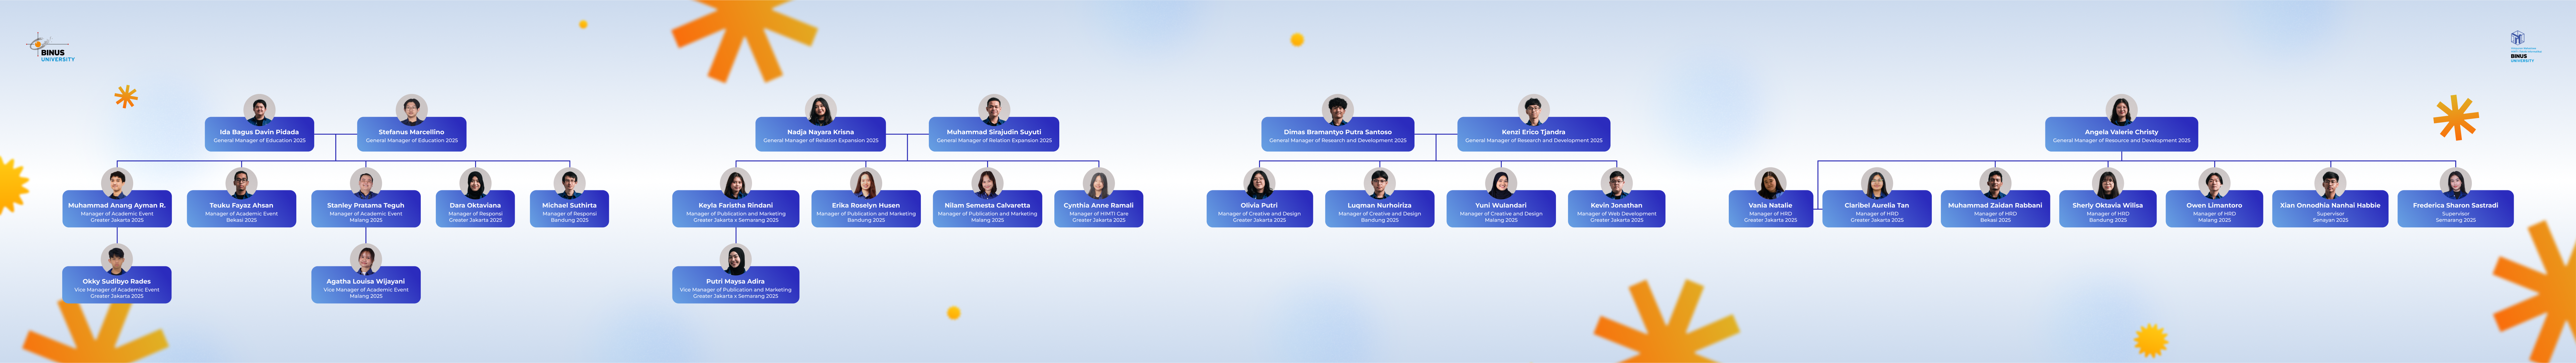The width and height of the screenshot is (2576, 363).
Task: Click the 'Michael Suthirta' Responsi card
Action: tap(569, 209)
